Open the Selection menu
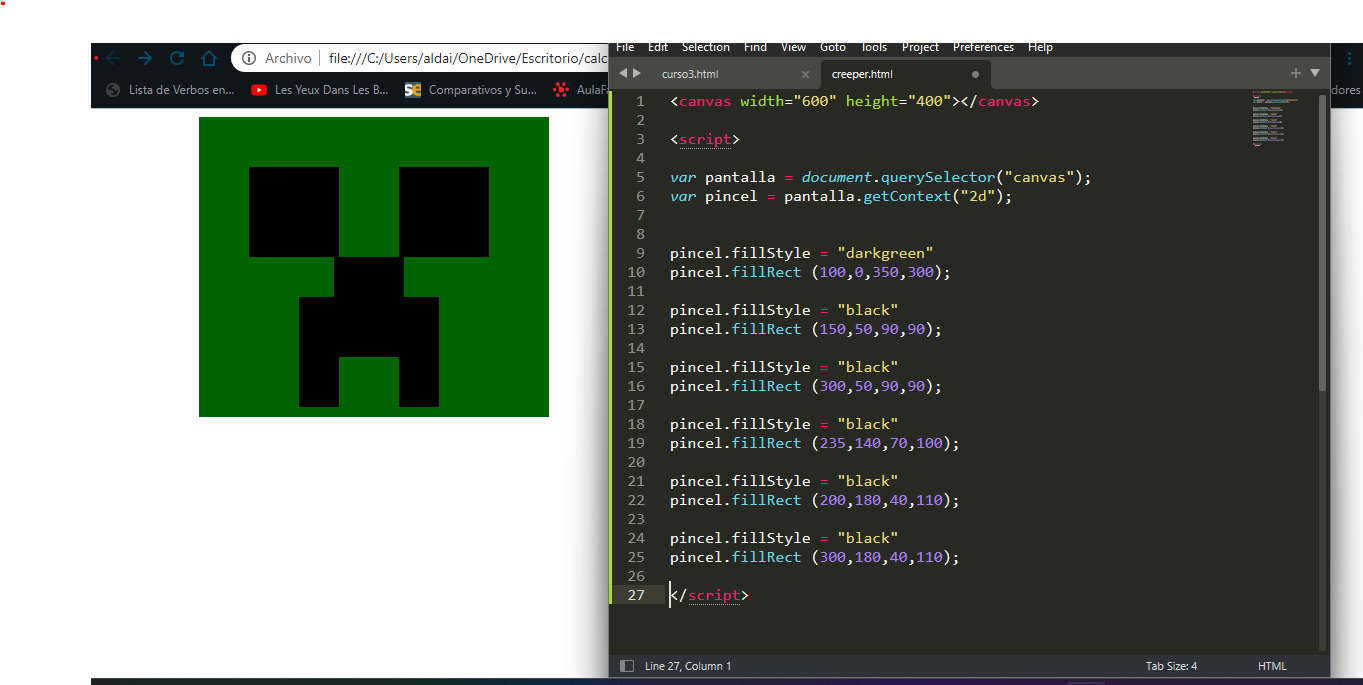This screenshot has width=1363, height=685. click(x=705, y=47)
